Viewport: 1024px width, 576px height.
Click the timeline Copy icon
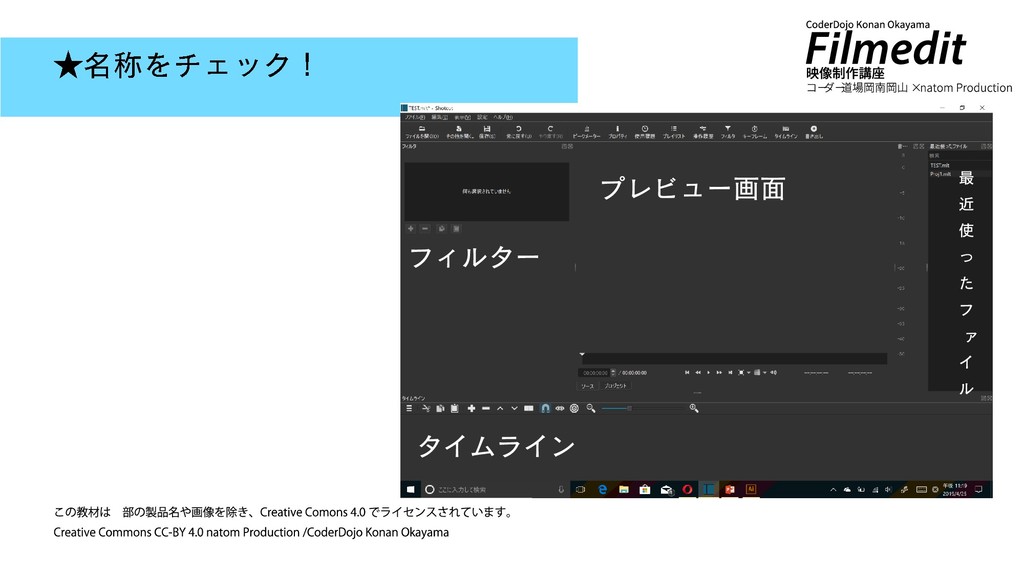440,408
